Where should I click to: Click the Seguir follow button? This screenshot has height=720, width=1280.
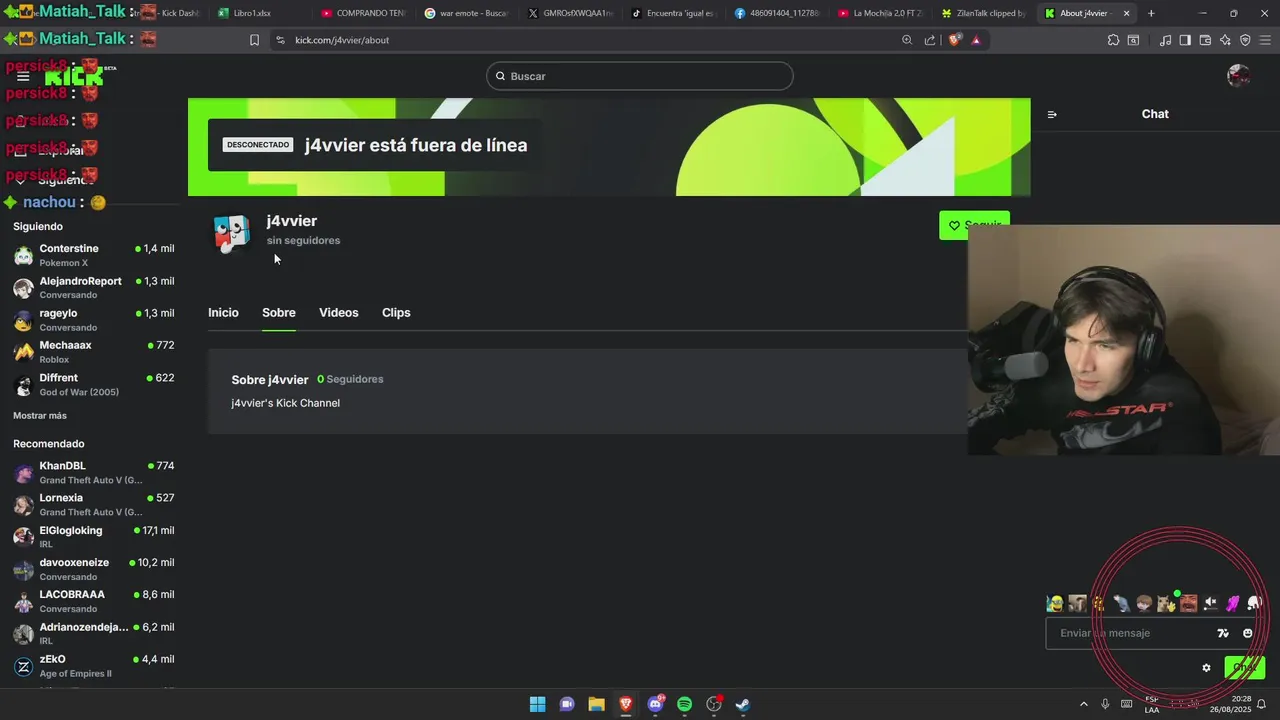(974, 225)
